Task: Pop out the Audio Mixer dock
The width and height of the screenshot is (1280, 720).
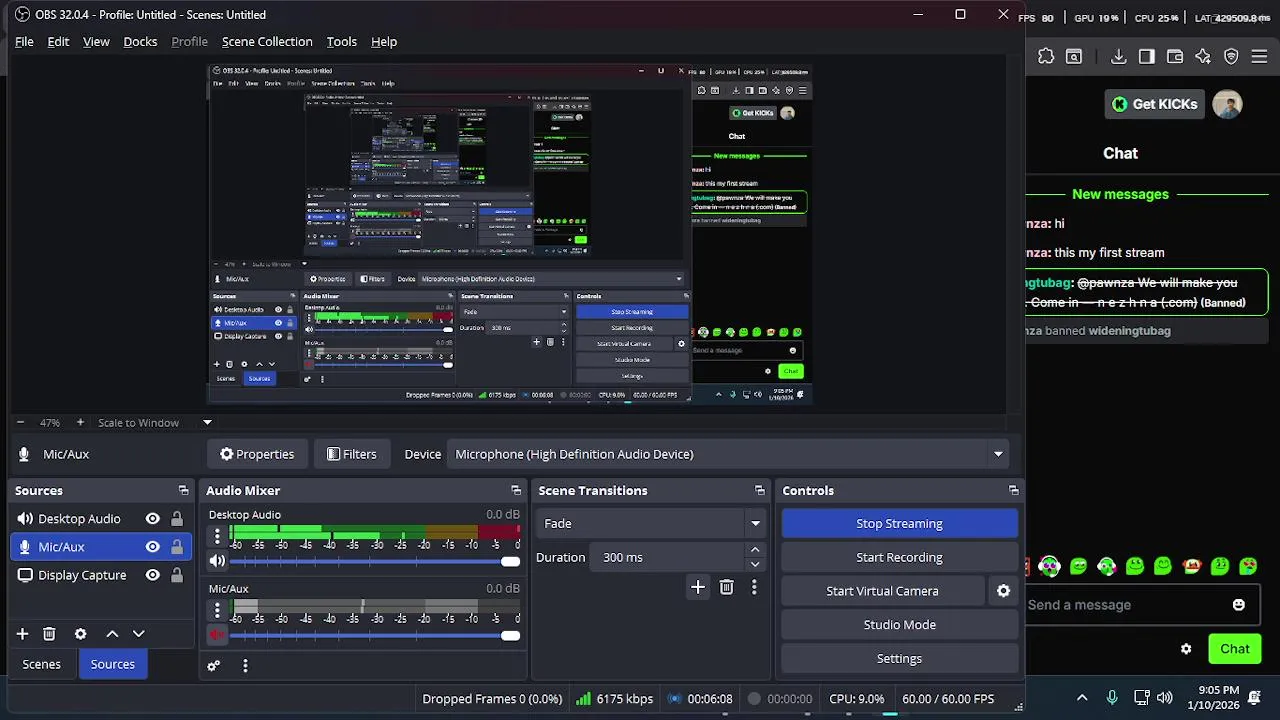Action: 516,490
